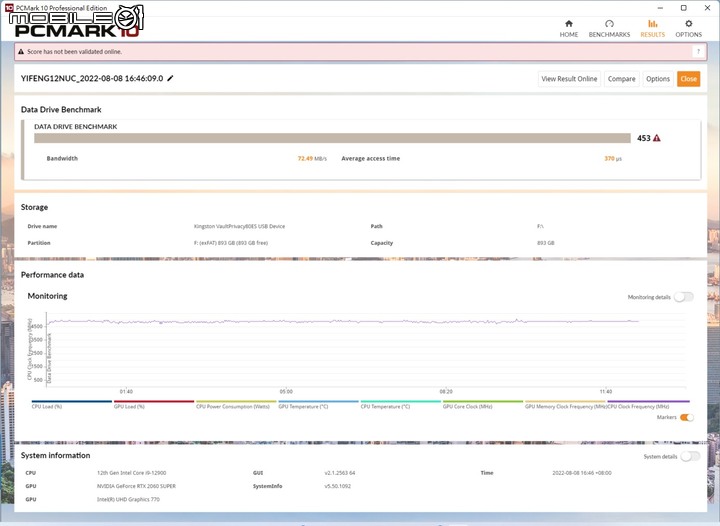Open the Results tab
The height and width of the screenshot is (526, 720).
pos(652,28)
